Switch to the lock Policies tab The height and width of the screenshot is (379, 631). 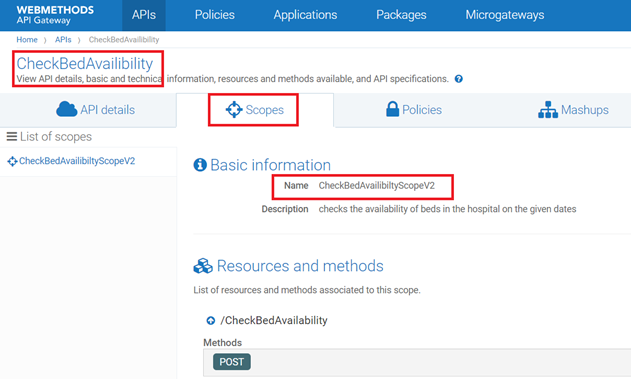(x=414, y=109)
